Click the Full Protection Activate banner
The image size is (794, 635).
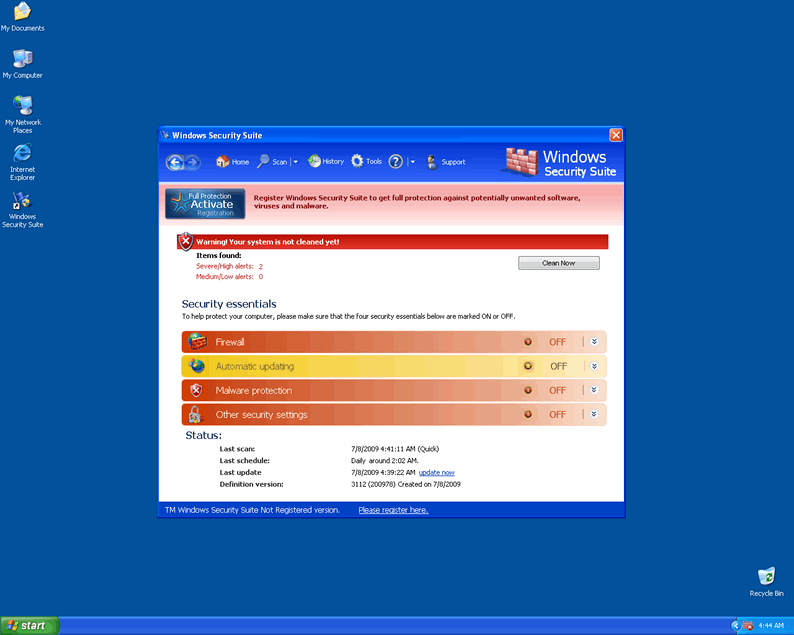(205, 203)
